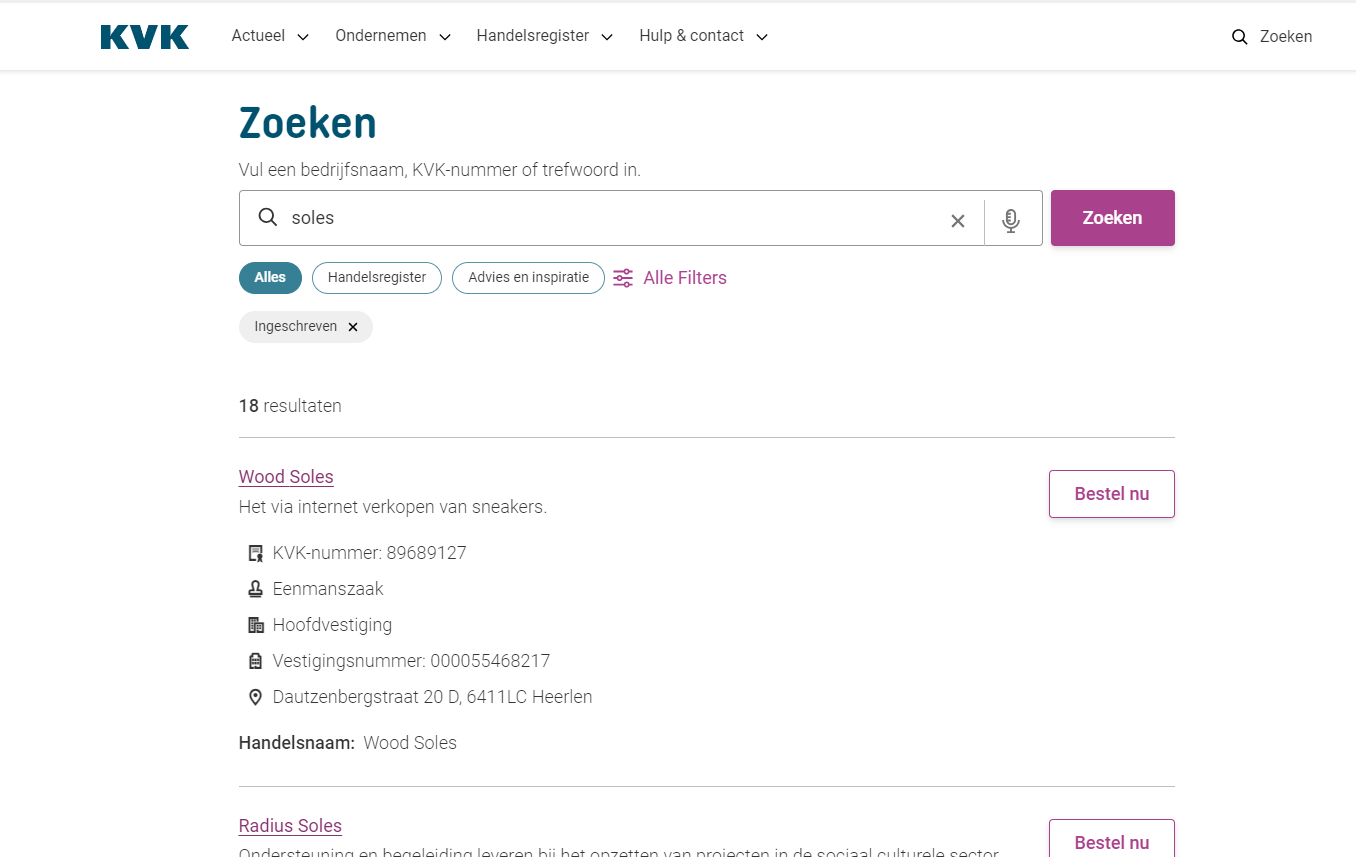Clear the search field with X icon
Screen dimensions: 1356x857
point(958,221)
